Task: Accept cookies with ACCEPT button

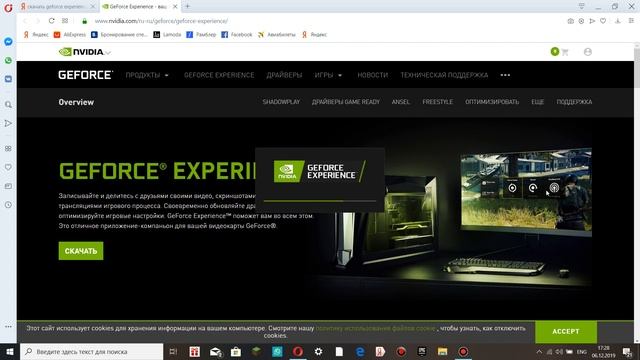Action: tap(566, 331)
